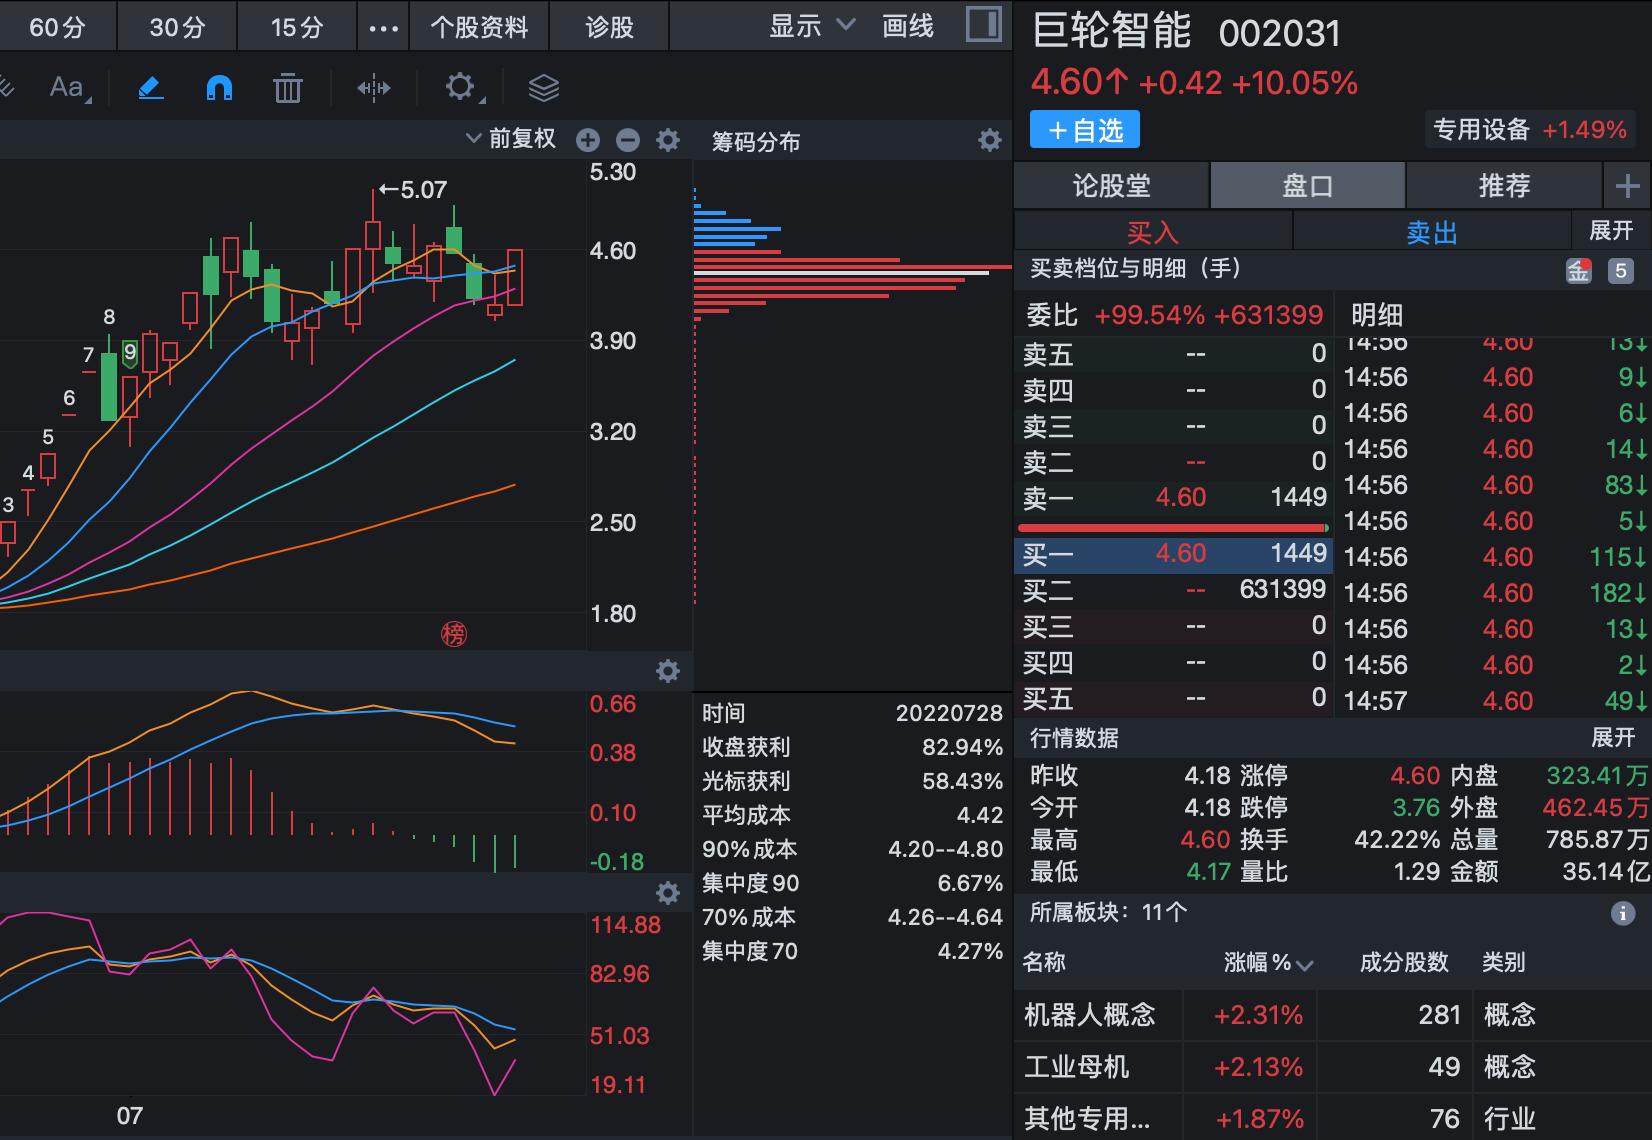Select the 买一 order row

[1172, 554]
